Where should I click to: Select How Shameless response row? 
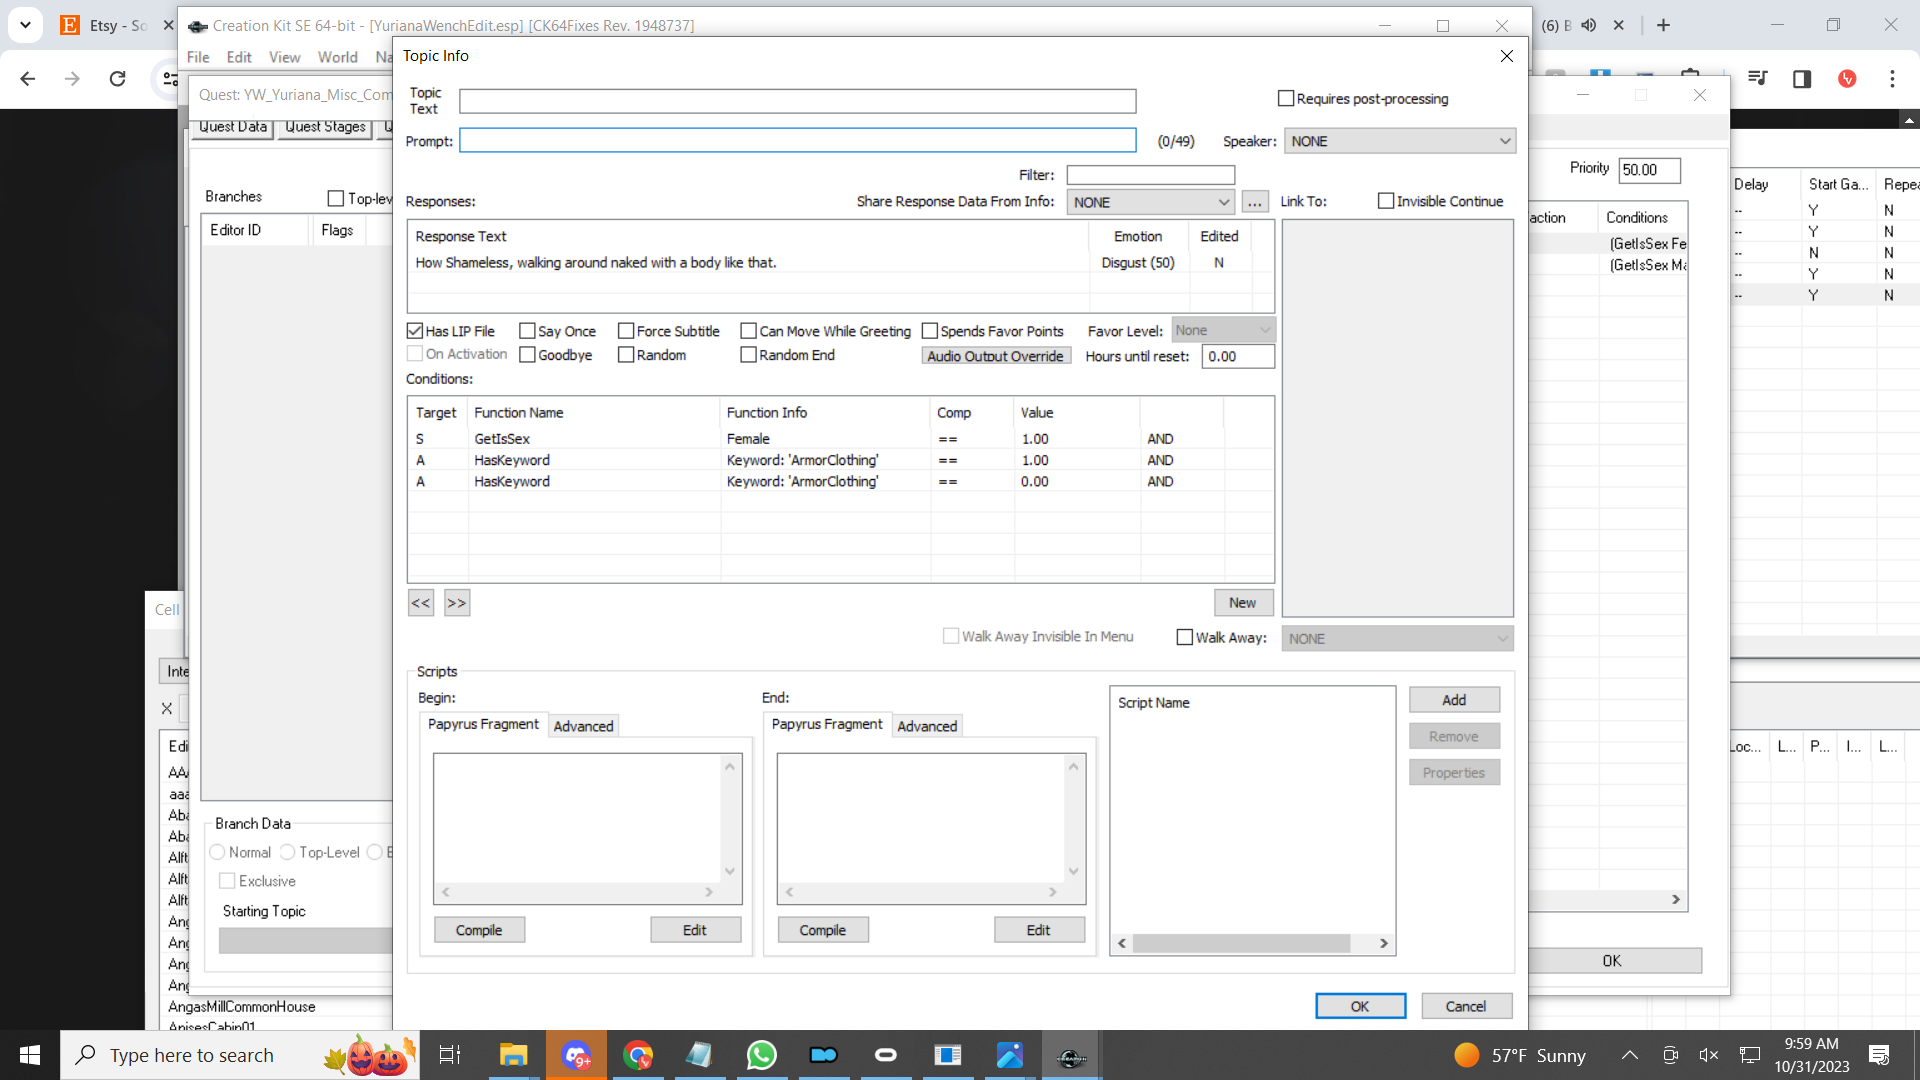click(x=840, y=262)
